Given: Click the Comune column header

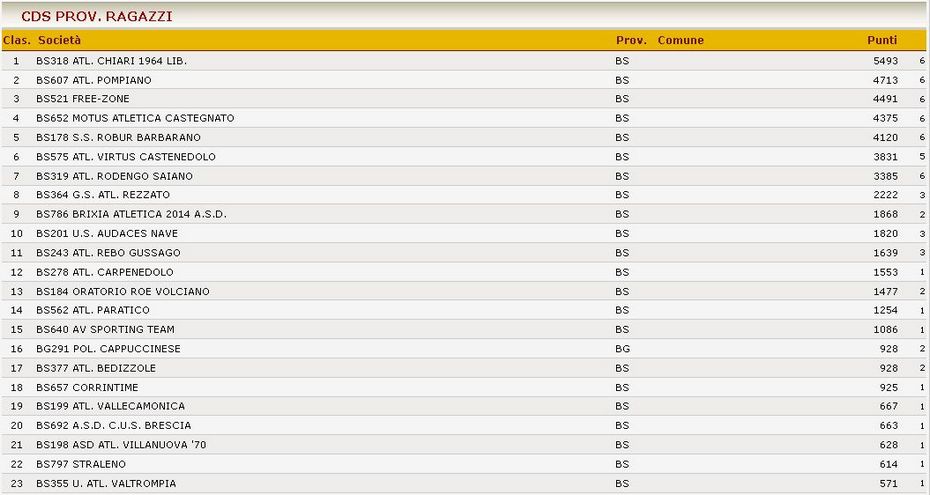Looking at the screenshot, I should tap(680, 40).
